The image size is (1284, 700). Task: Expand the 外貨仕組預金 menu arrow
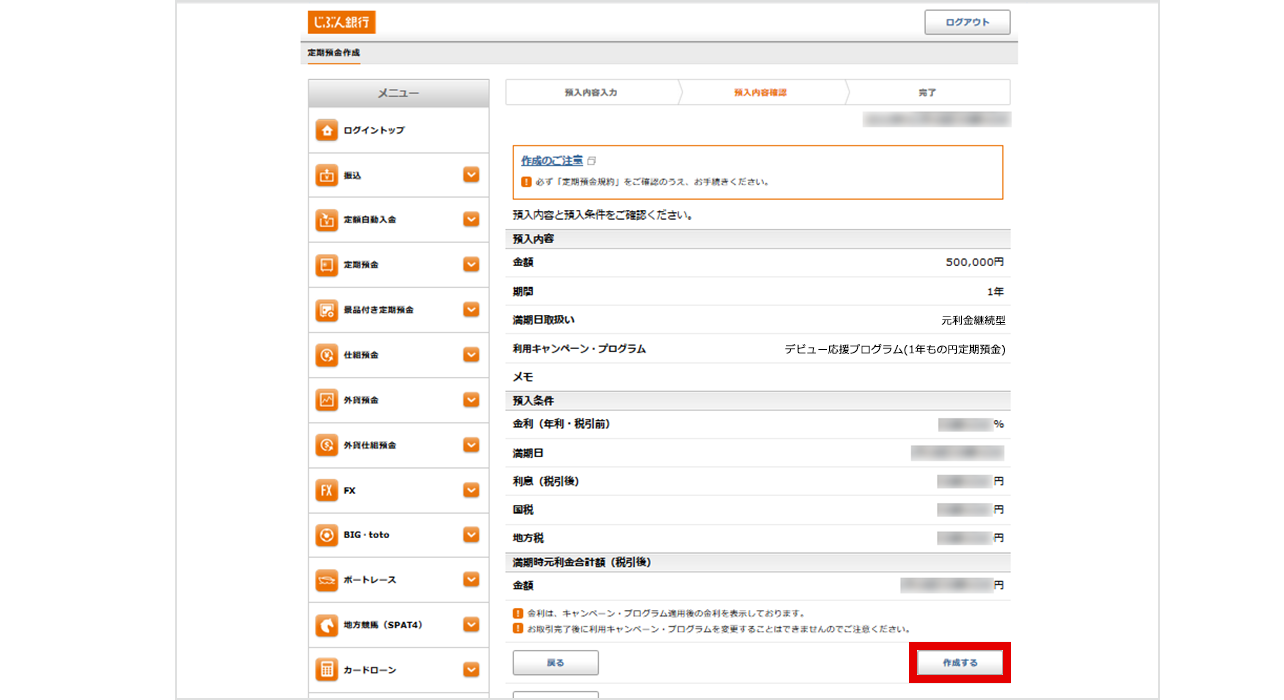pos(471,445)
